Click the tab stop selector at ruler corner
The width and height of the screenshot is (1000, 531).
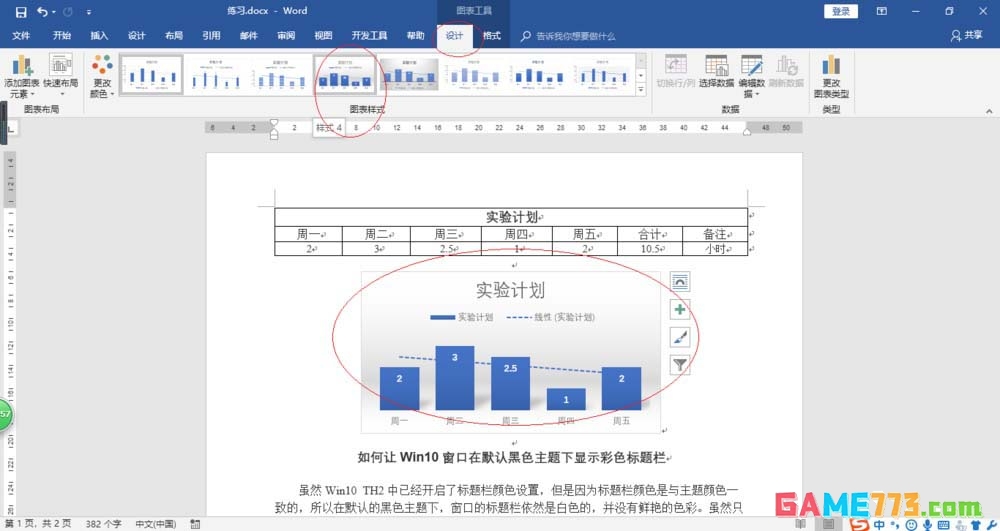10,129
